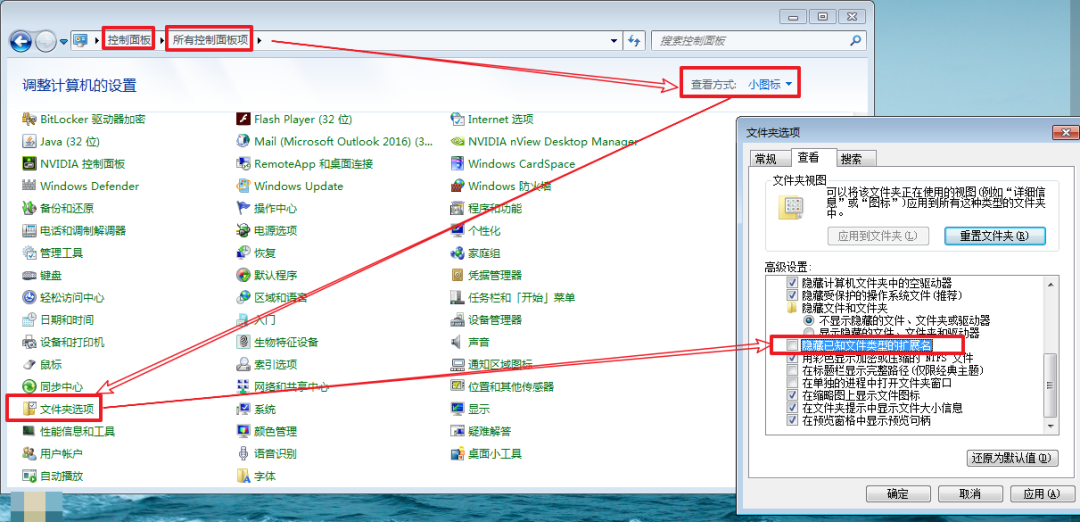Image resolution: width=1080 pixels, height=522 pixels.
Task: Click the 确定 button
Action: point(898,494)
